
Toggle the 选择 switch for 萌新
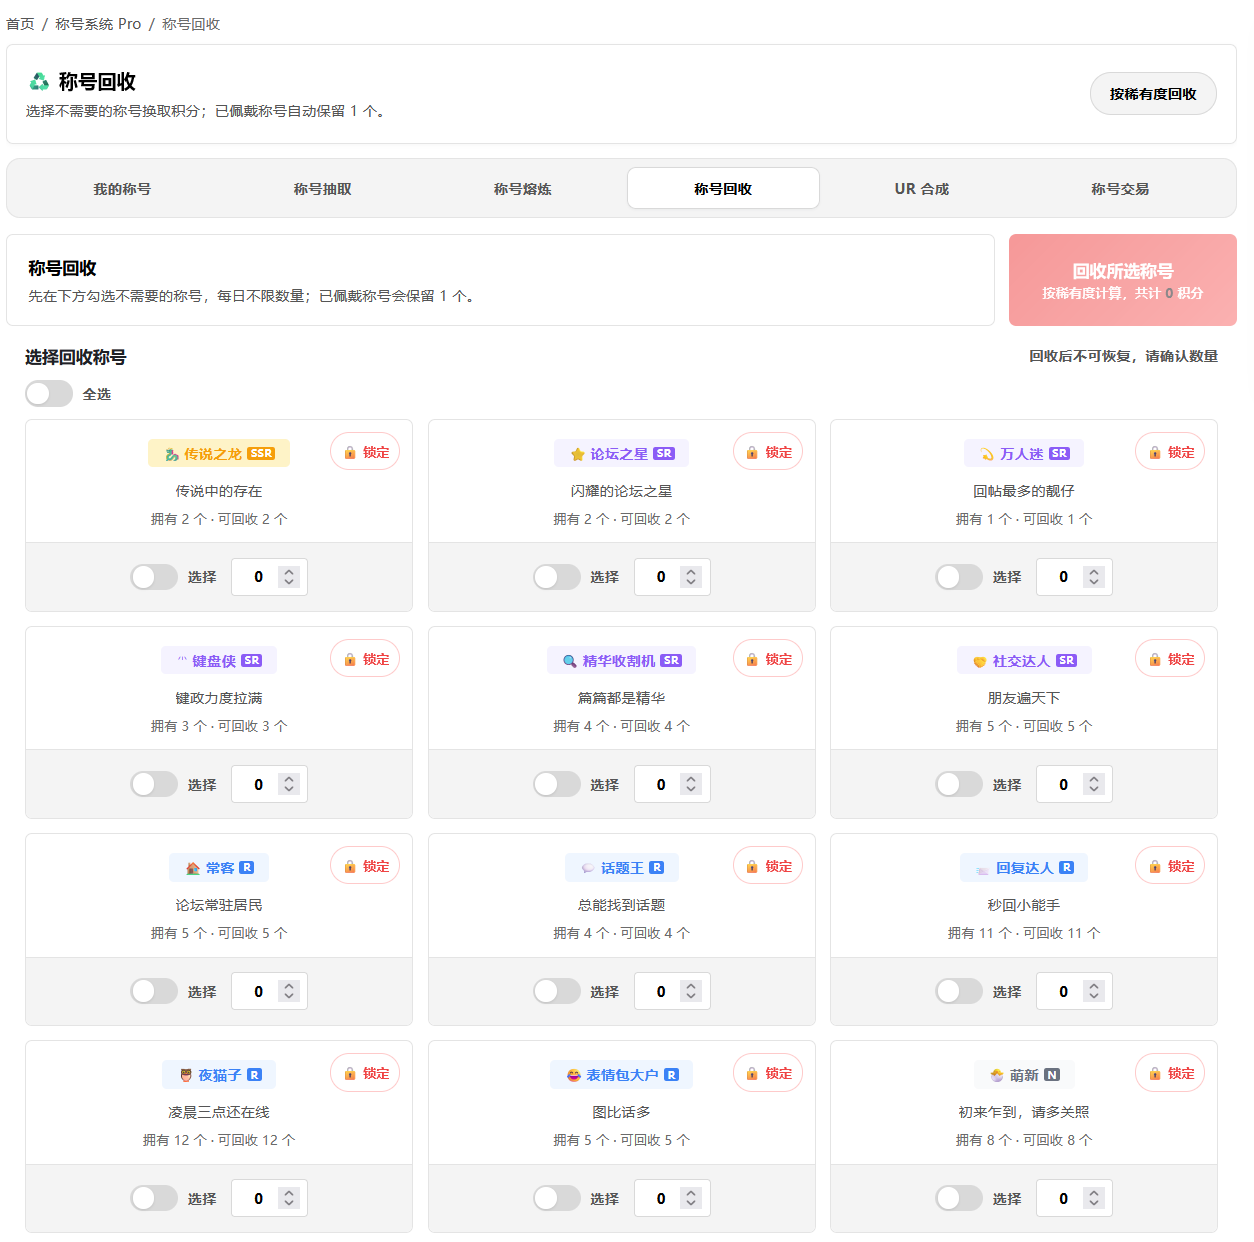point(959,1198)
